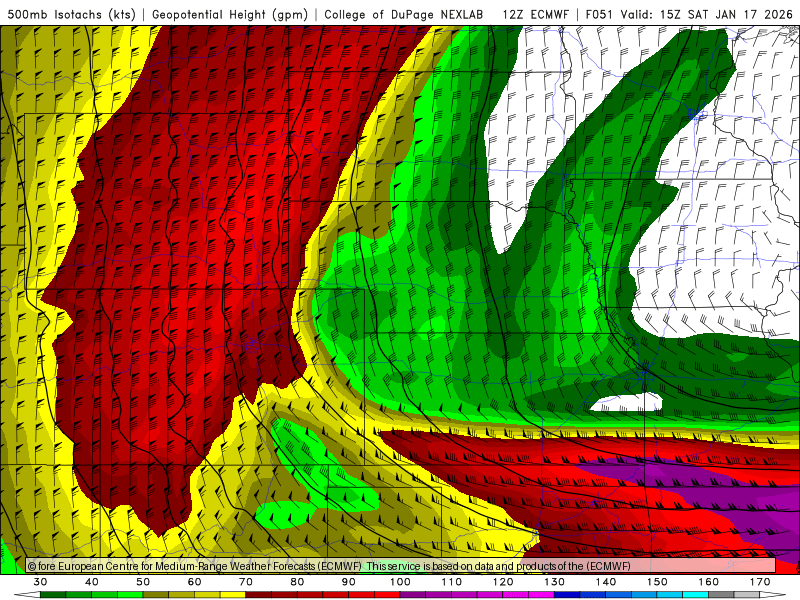
Task: Click the '170' value on the color scale
Action: [760, 582]
